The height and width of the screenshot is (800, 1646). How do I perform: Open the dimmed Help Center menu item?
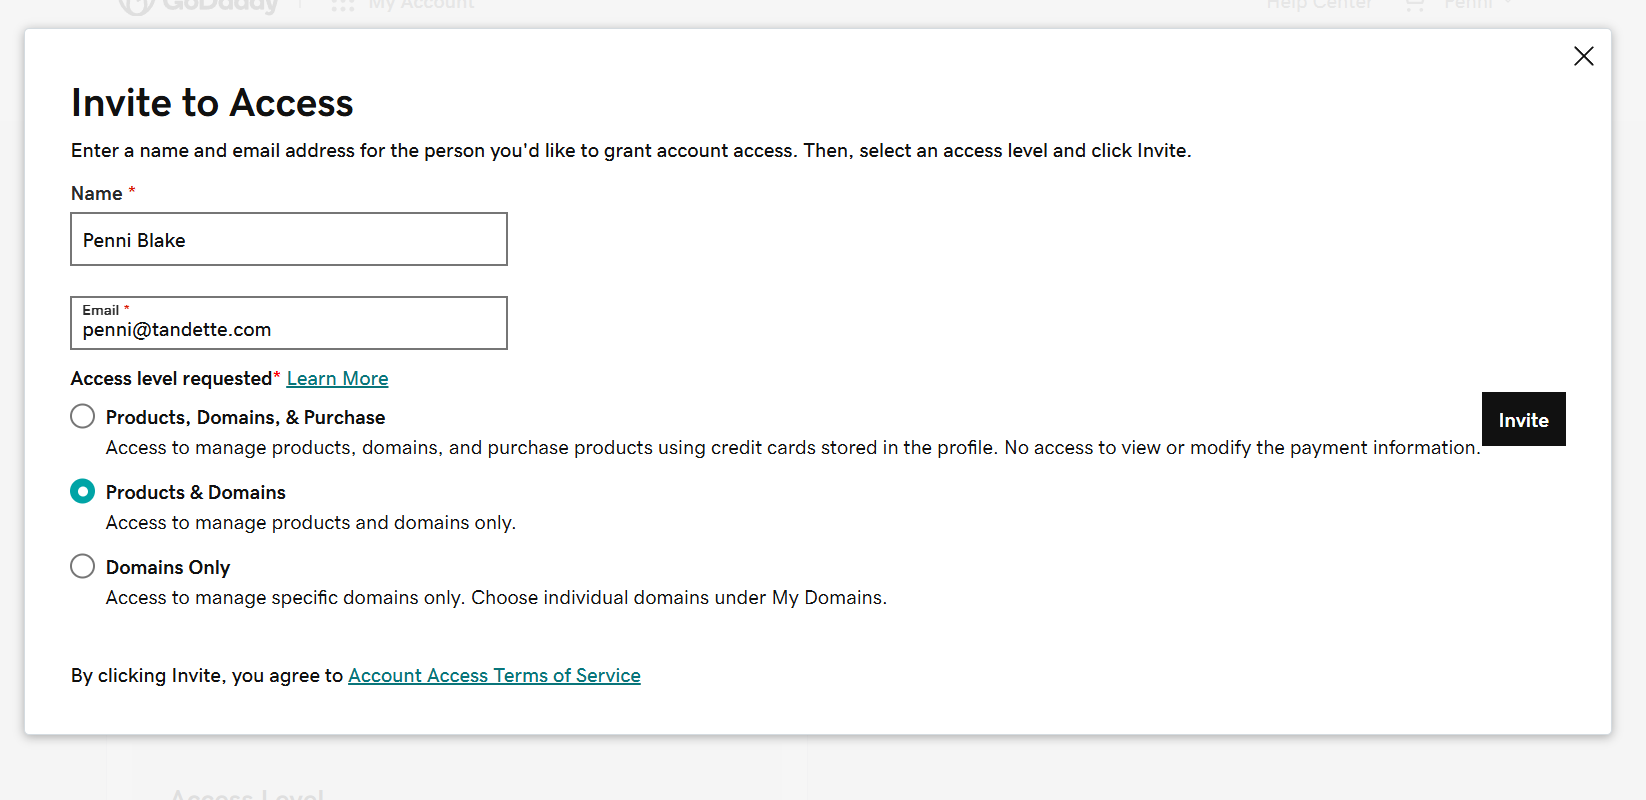click(x=1318, y=6)
